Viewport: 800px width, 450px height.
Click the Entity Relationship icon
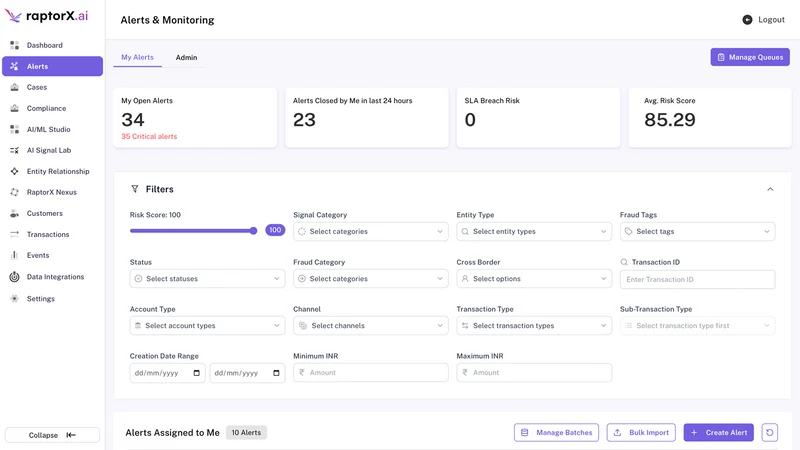pyautogui.click(x=14, y=171)
